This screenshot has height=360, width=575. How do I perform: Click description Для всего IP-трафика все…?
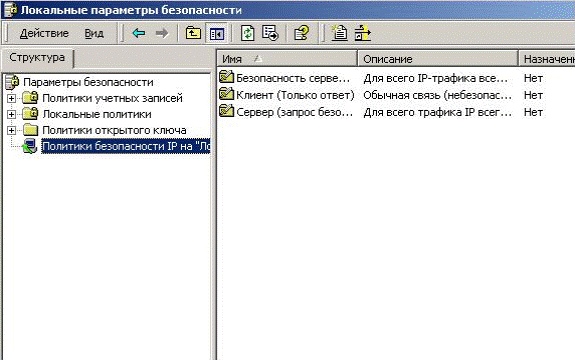(436, 78)
